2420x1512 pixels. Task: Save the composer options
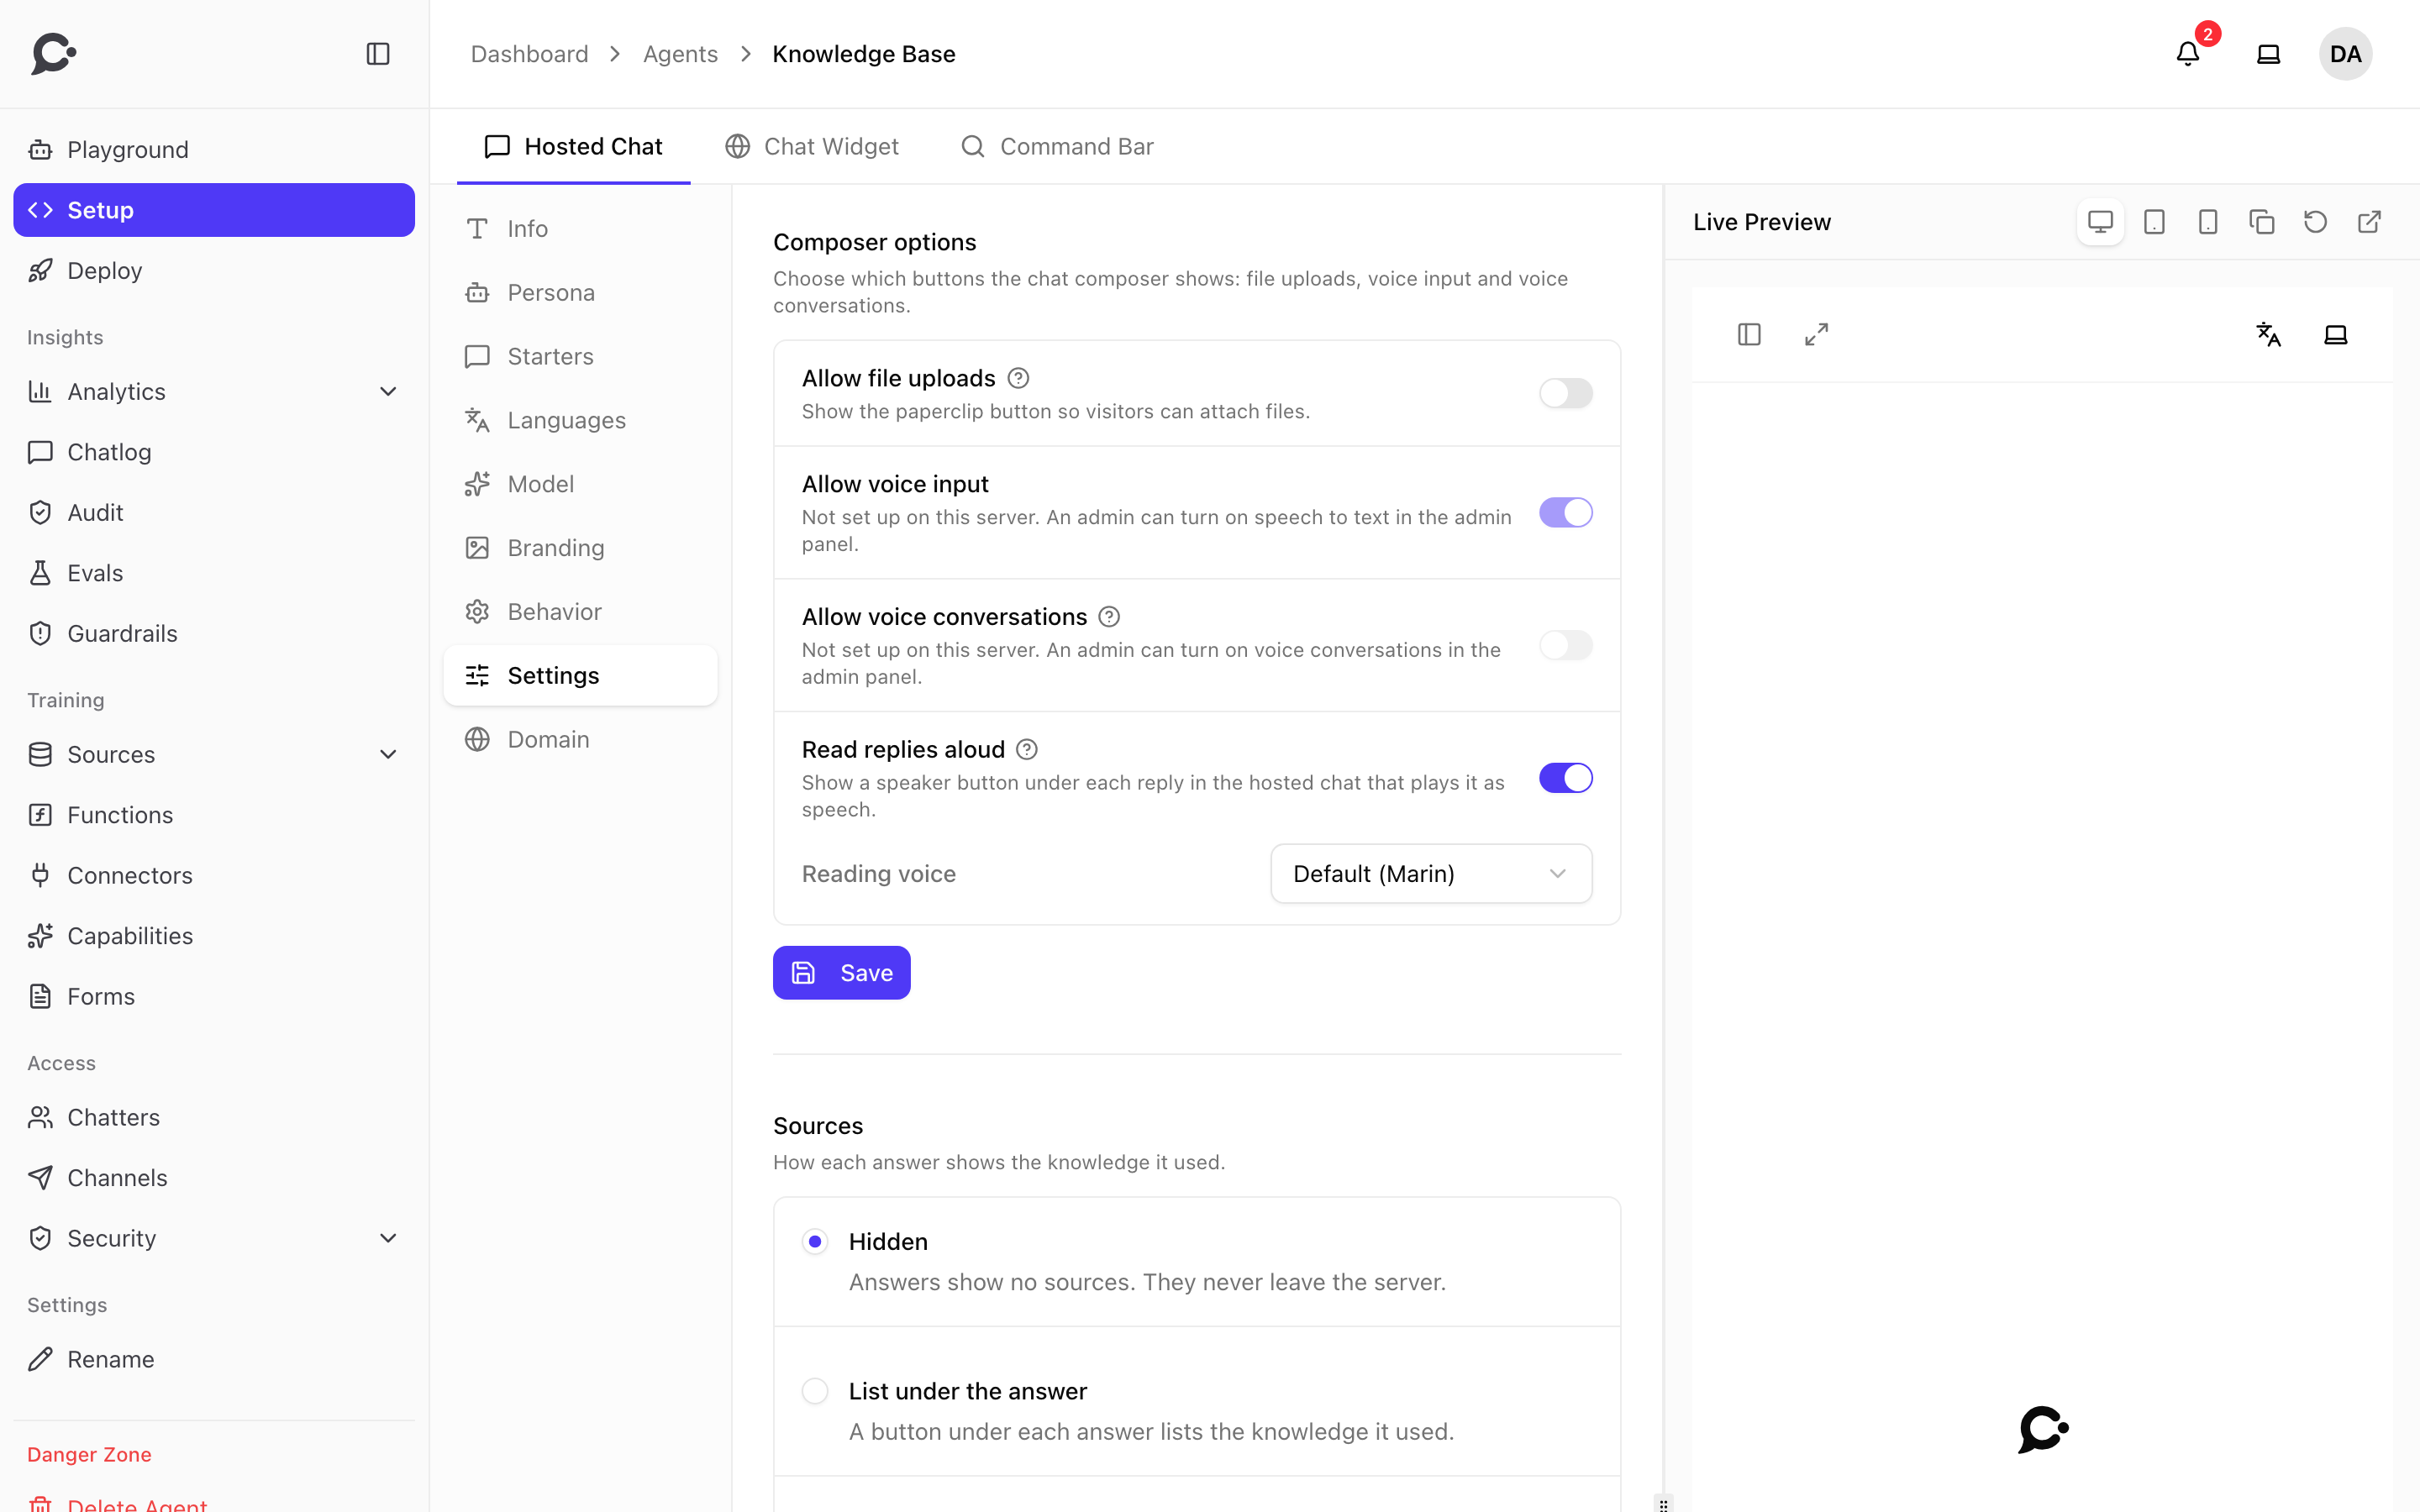841,973
